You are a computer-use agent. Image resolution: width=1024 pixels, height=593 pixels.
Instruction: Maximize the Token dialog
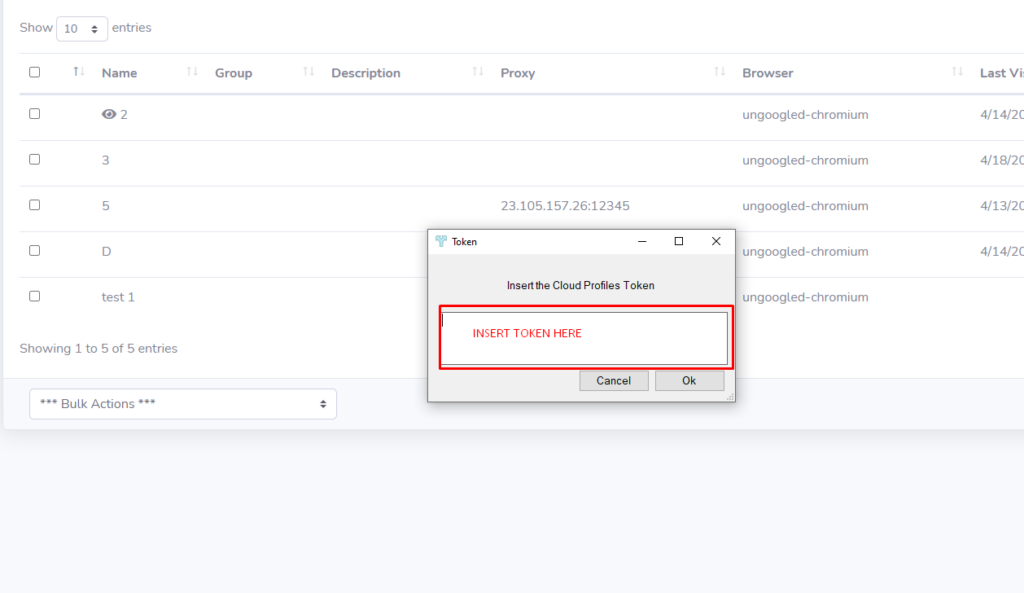click(679, 241)
